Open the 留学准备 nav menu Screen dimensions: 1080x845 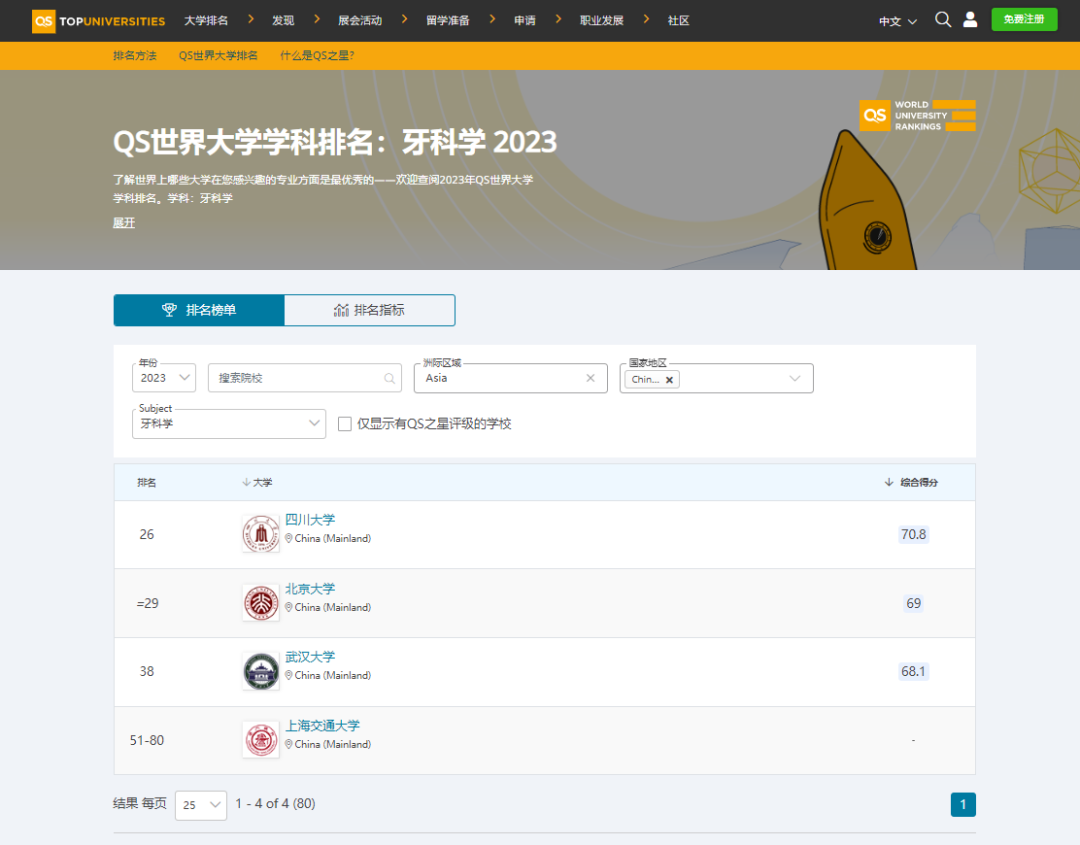tap(448, 21)
